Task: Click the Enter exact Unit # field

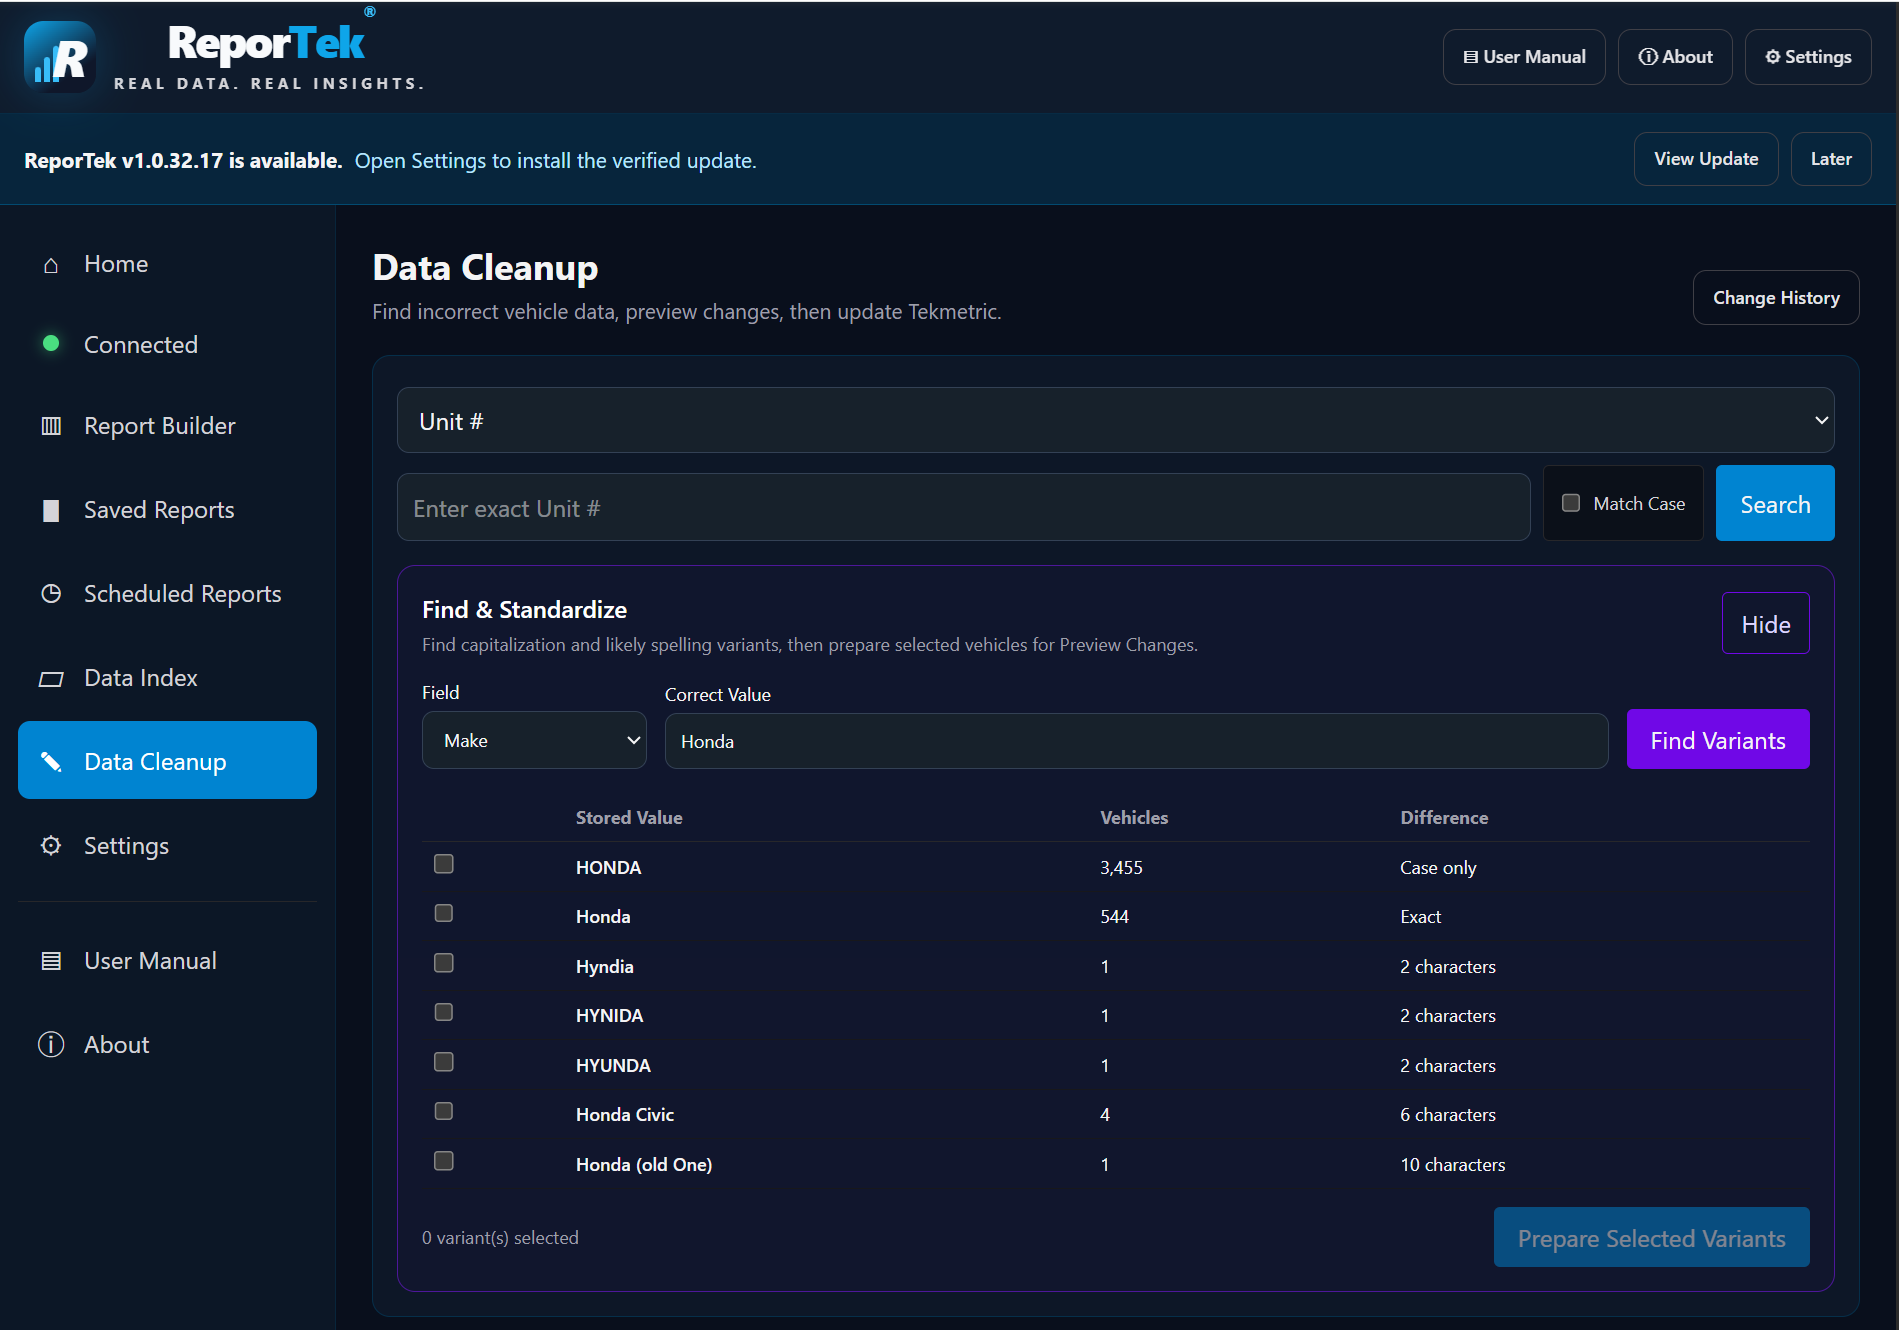Action: pos(963,508)
